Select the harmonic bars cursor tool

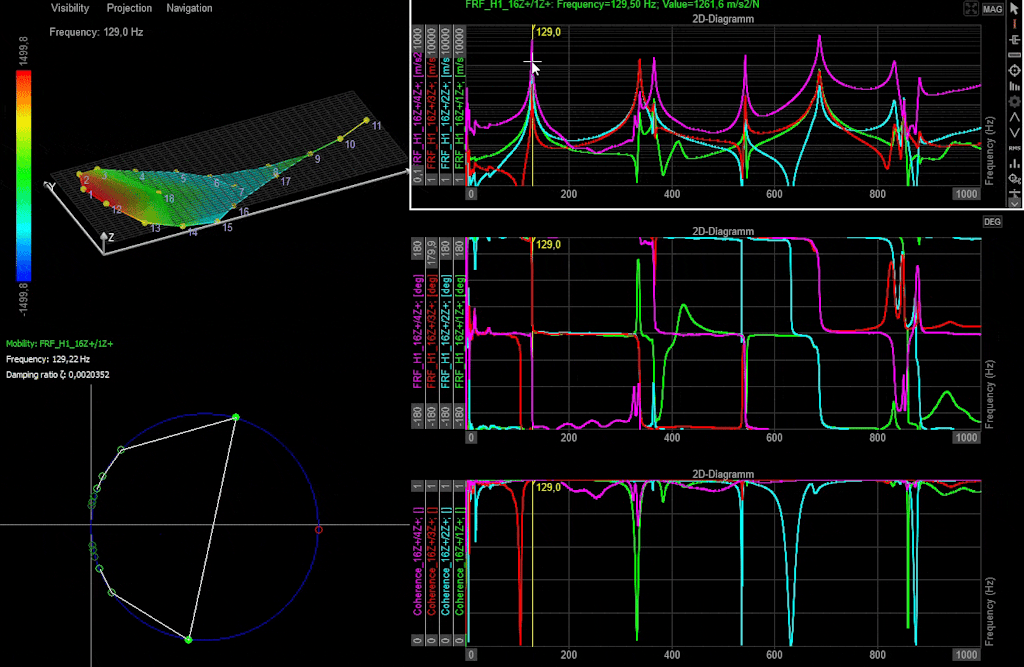[x=1014, y=86]
